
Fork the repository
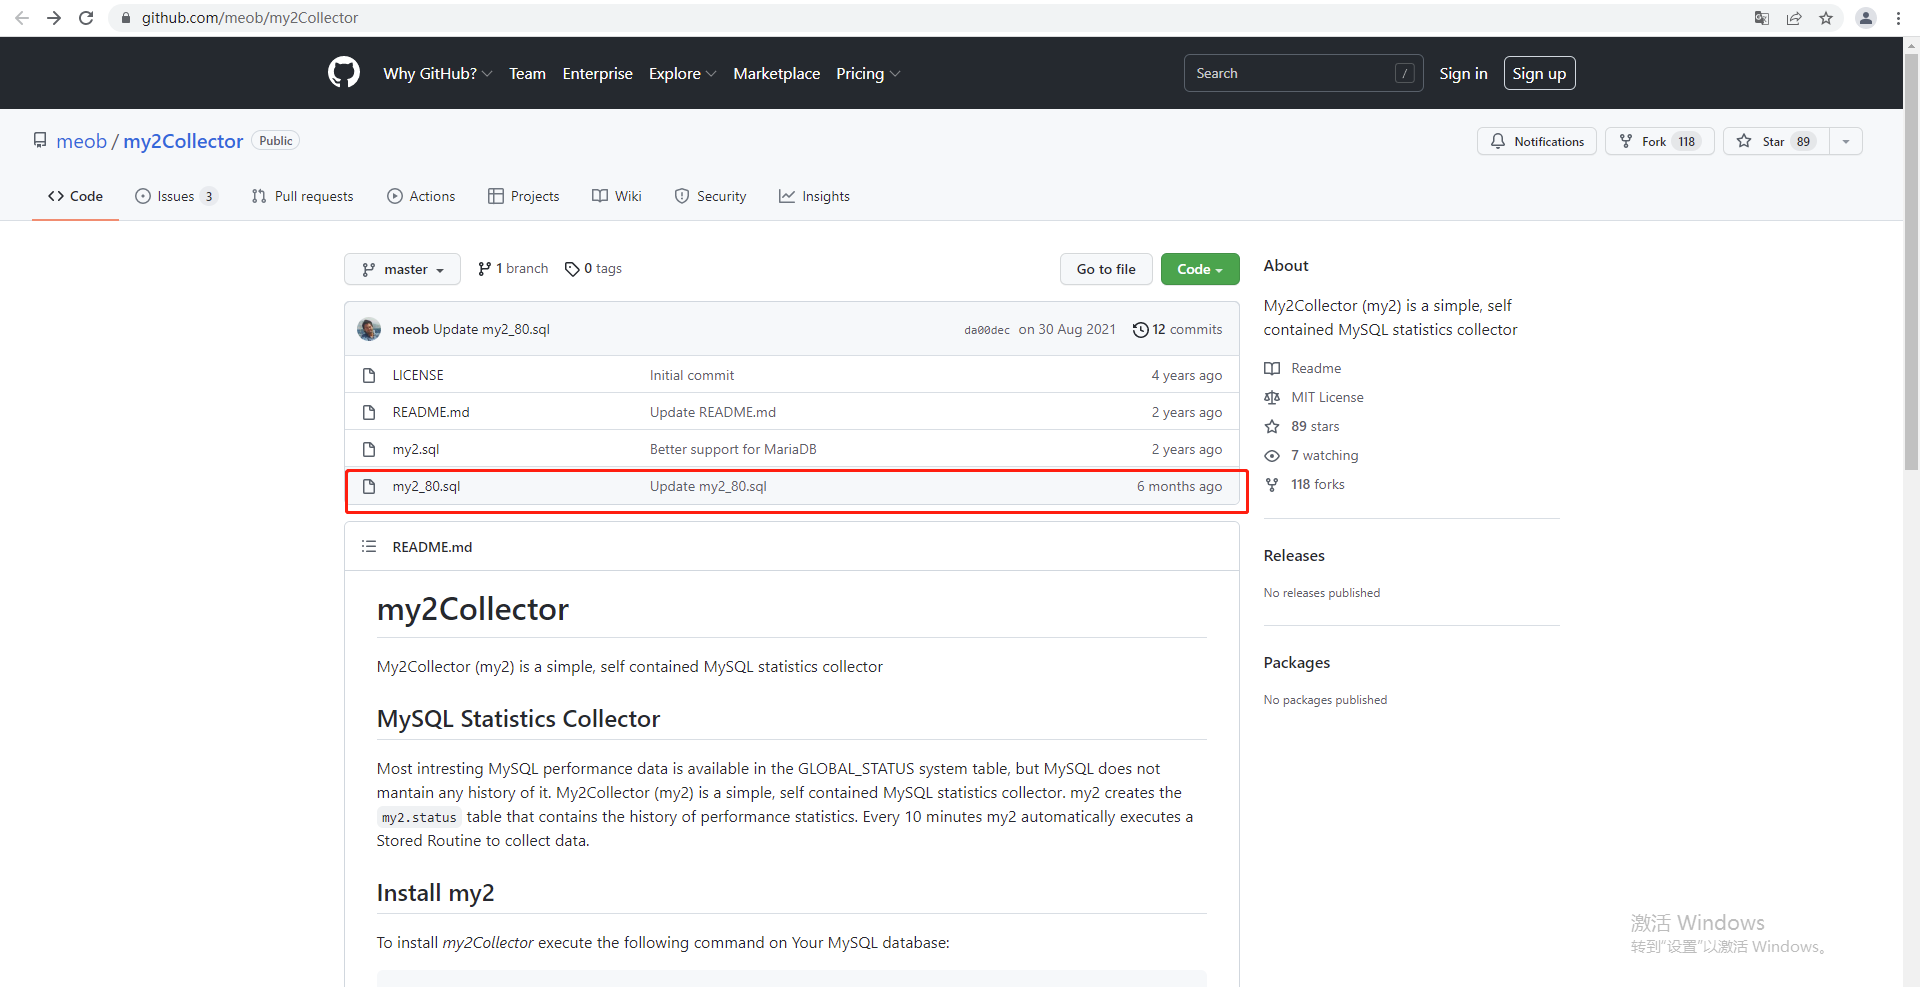point(1659,141)
